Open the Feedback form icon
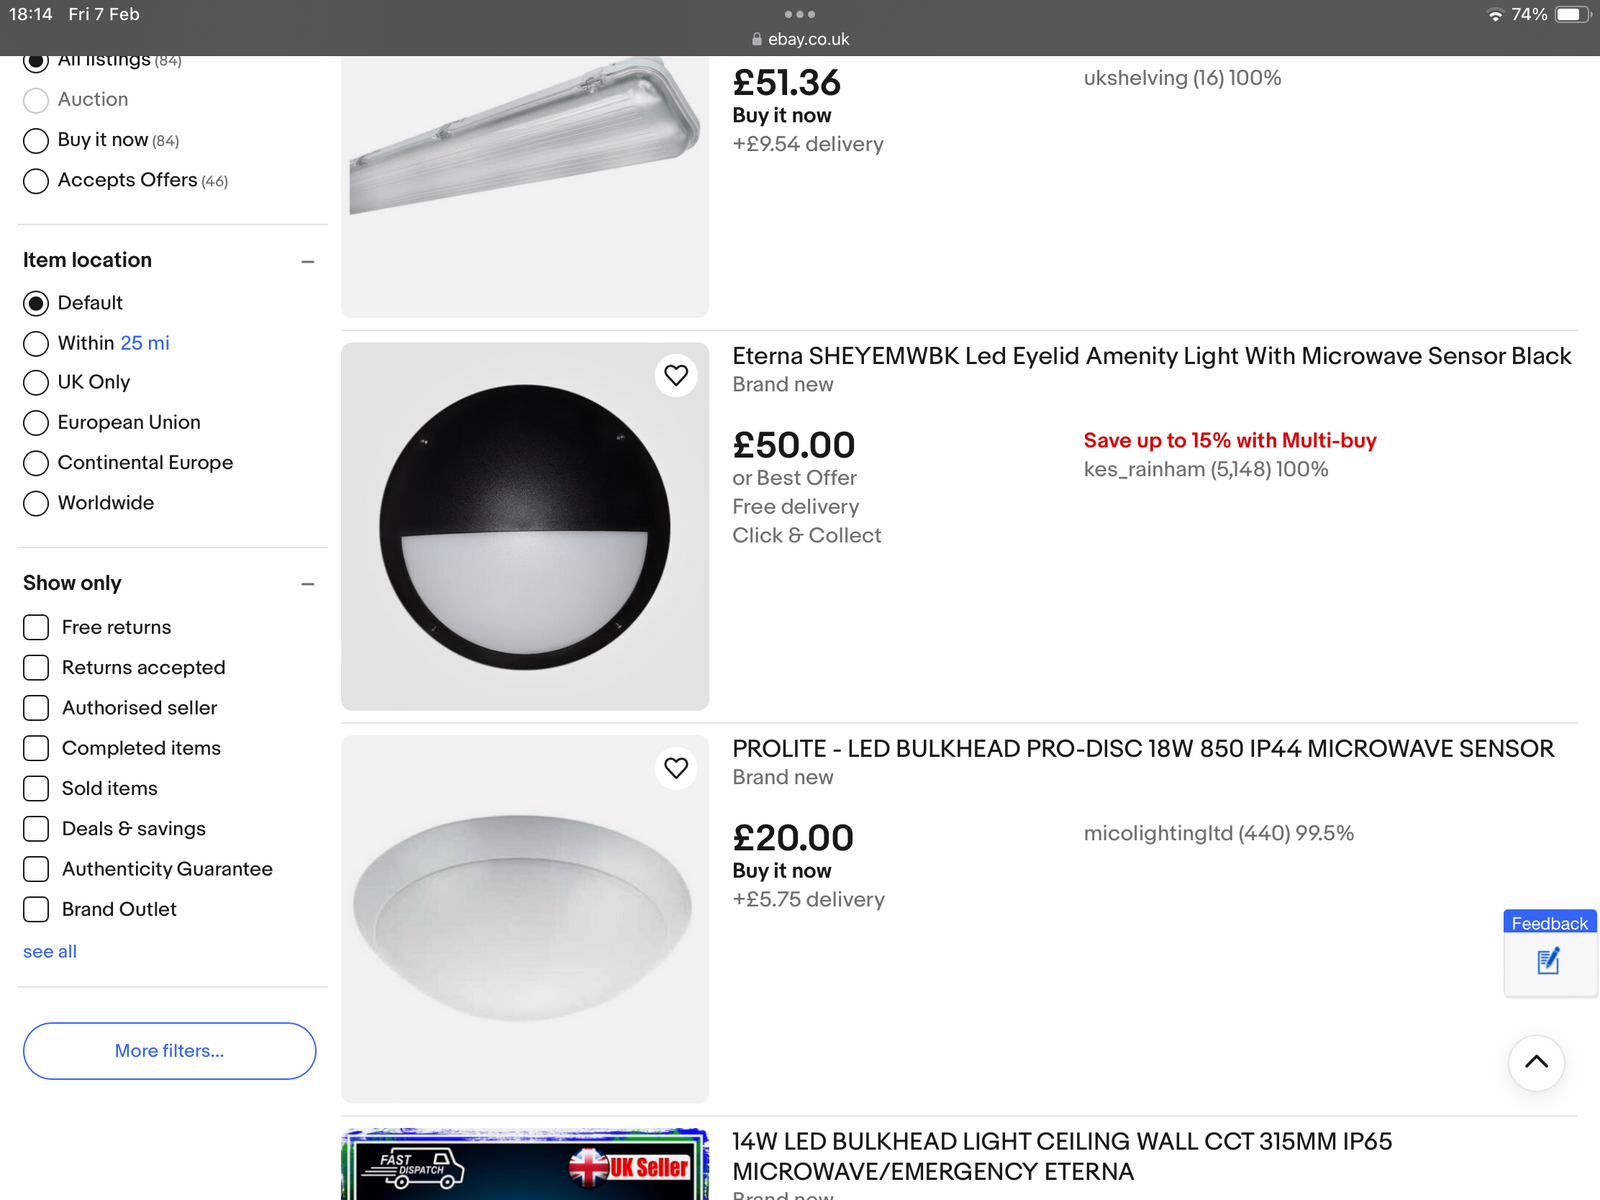1600x1200 pixels. click(x=1549, y=962)
